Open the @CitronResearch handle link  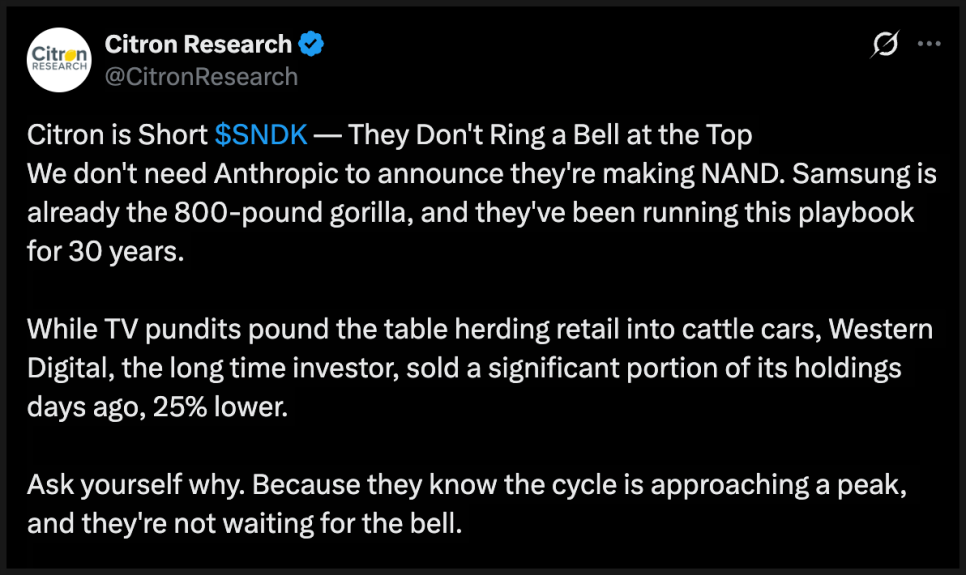coord(201,77)
